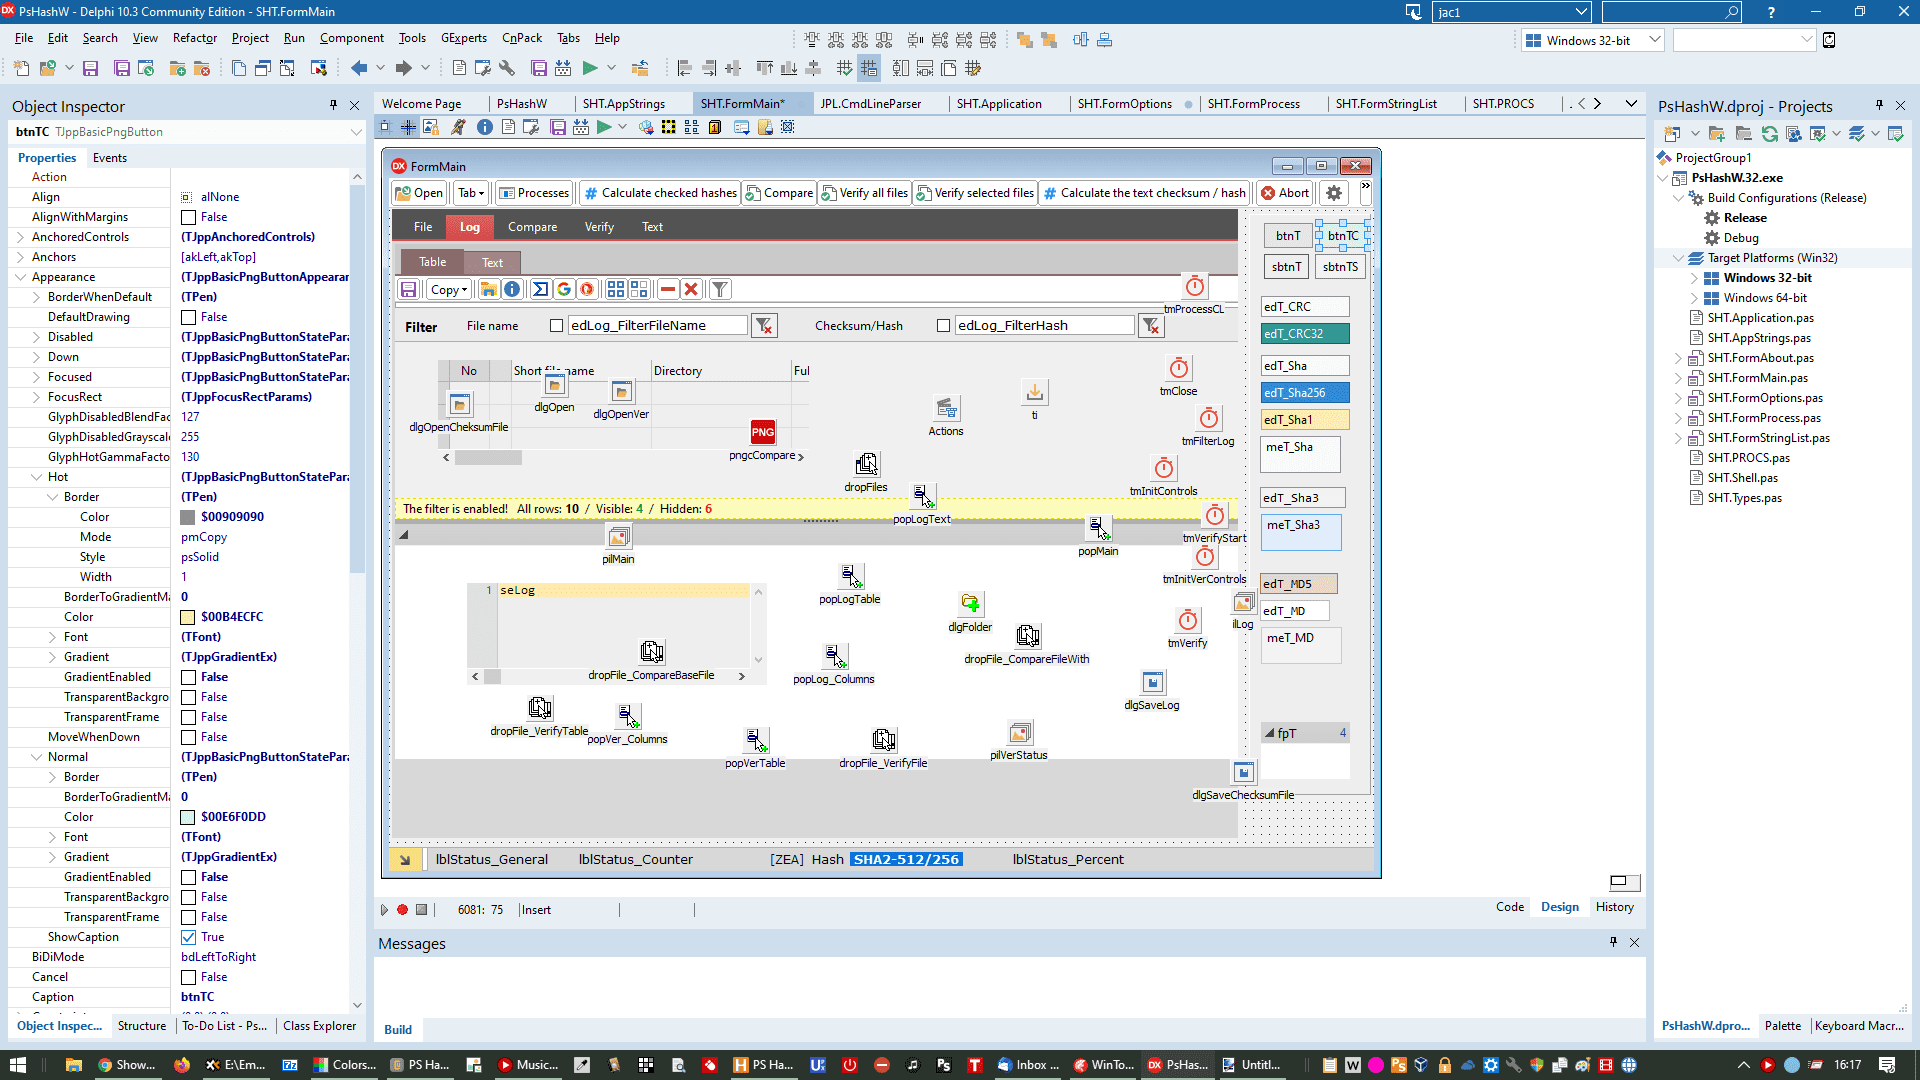
Task: Click the Calculate checked hashes button
Action: tap(660, 193)
